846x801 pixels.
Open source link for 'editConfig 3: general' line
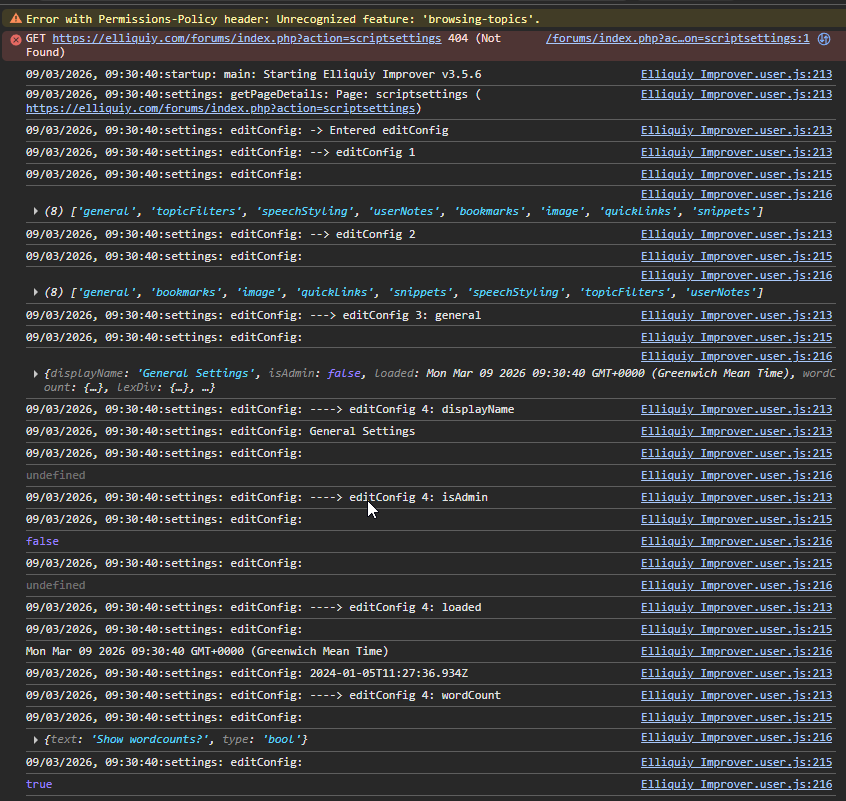coord(736,315)
